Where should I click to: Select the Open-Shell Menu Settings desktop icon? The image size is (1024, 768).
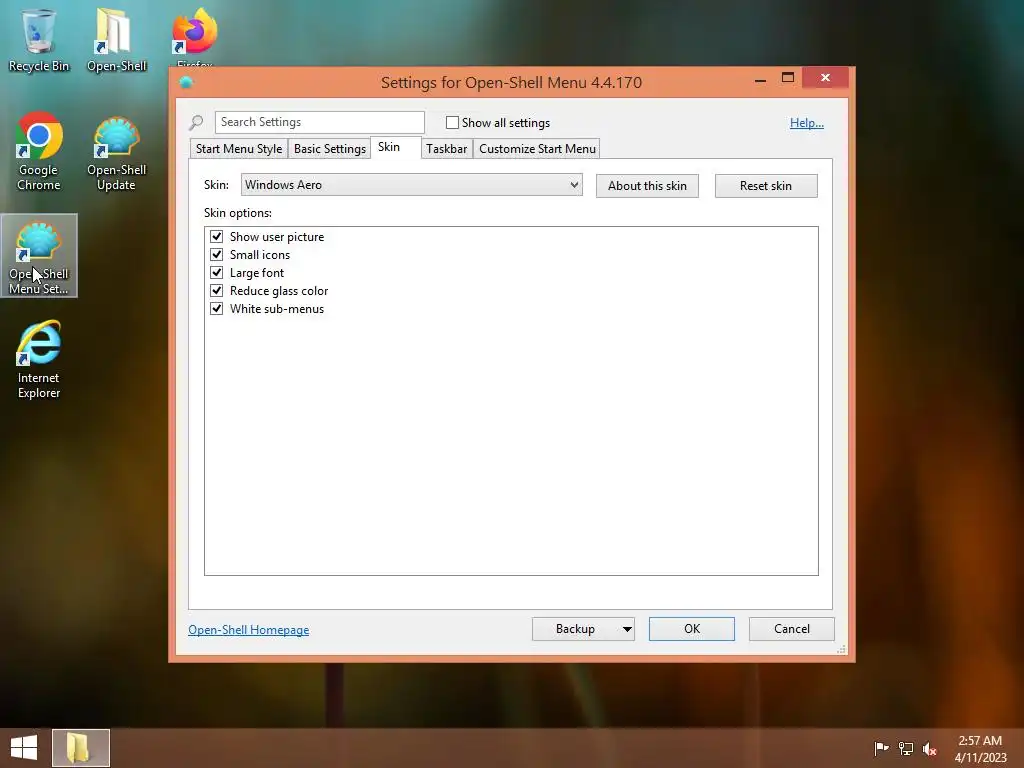point(39,256)
